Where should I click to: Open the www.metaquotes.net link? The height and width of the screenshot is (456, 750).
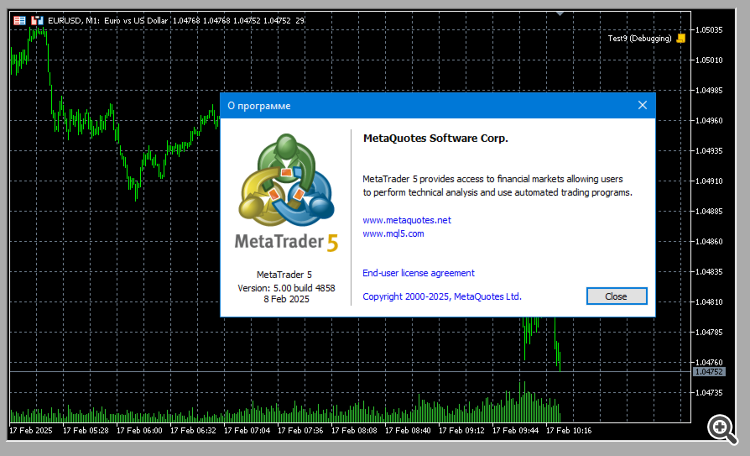[407, 220]
